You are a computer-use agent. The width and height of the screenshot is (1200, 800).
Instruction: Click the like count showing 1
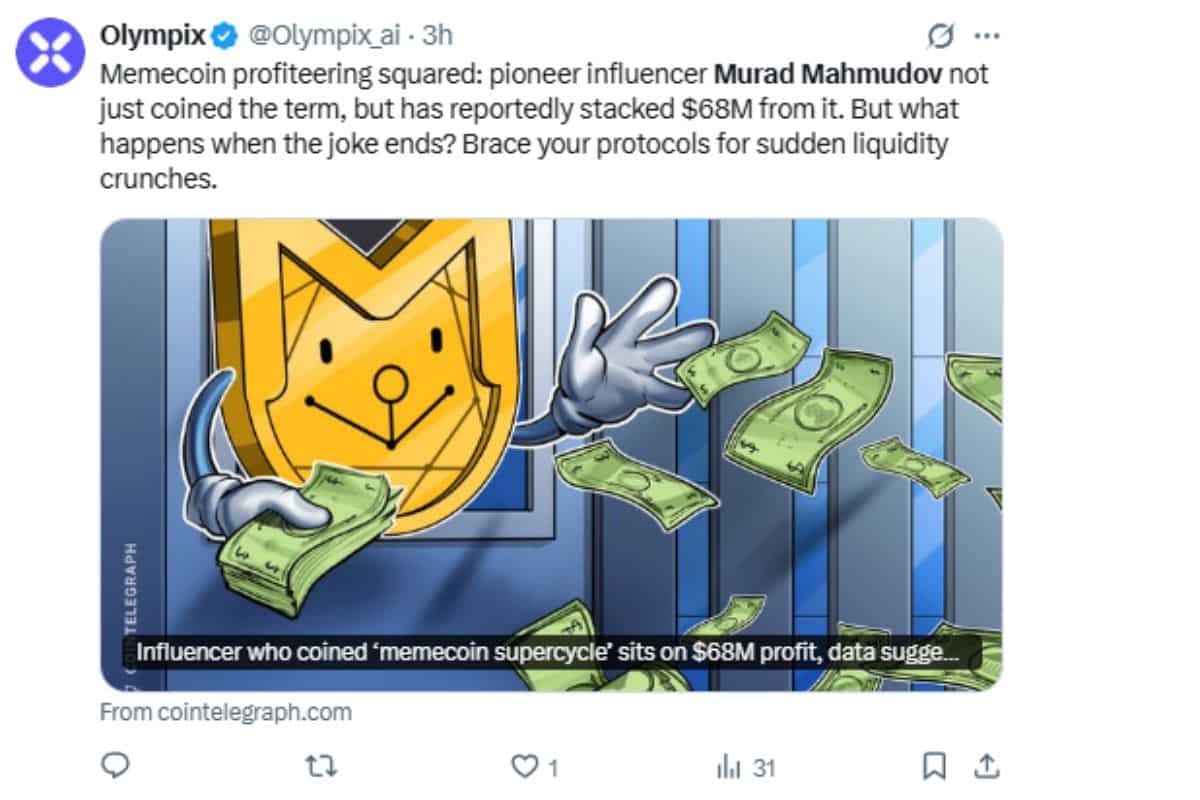click(x=551, y=768)
